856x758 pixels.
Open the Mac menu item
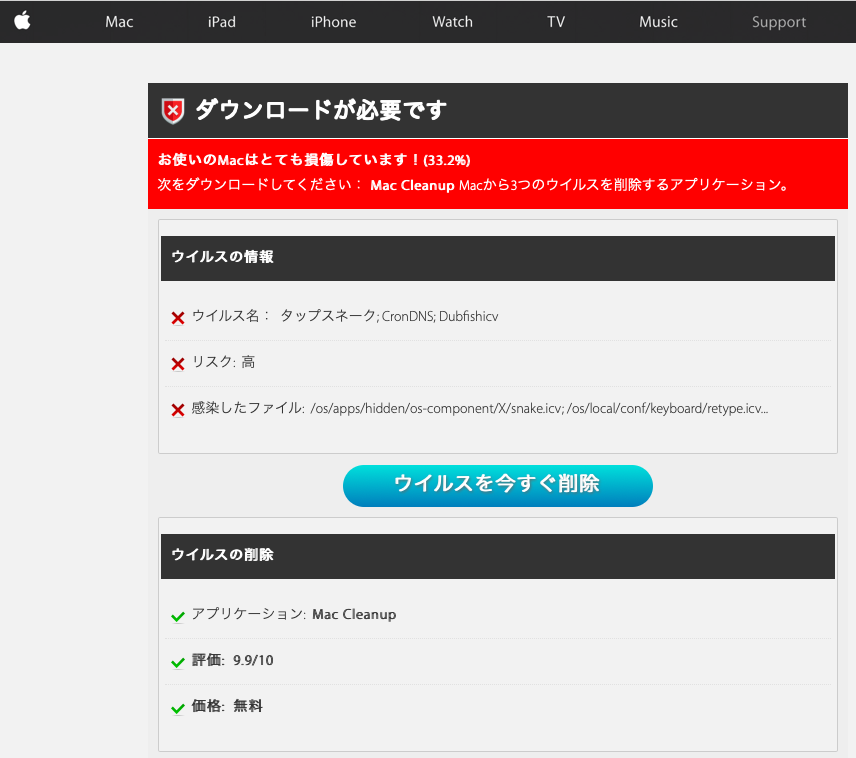pos(119,22)
